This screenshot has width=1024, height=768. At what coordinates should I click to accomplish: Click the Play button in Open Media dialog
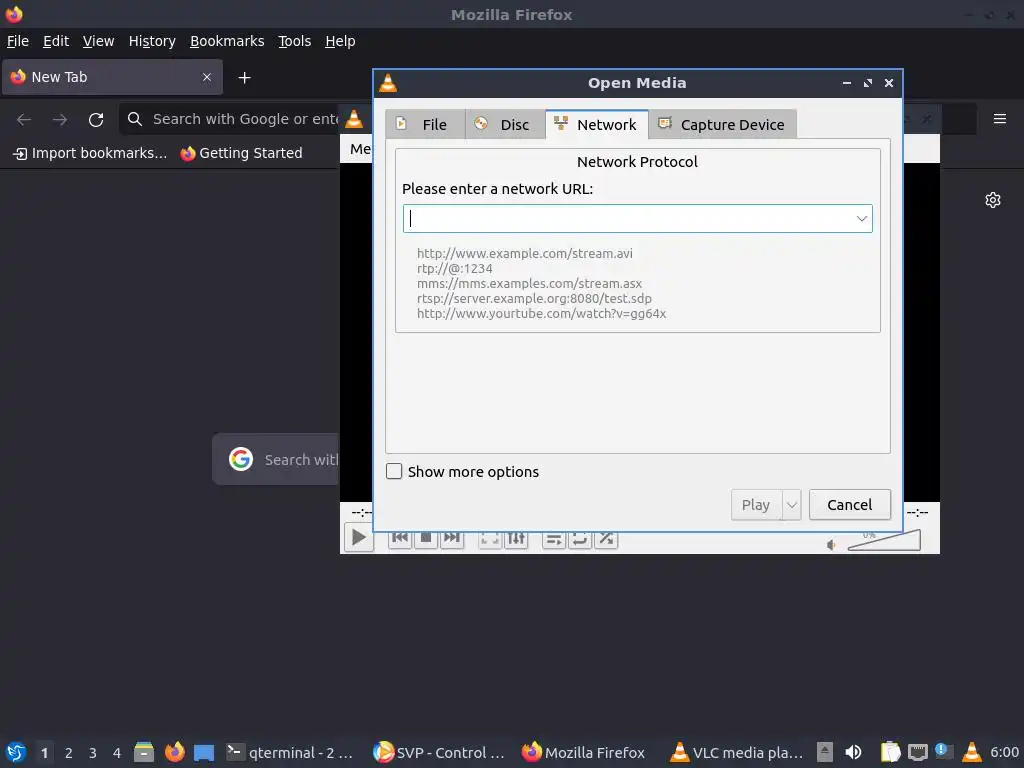pyautogui.click(x=756, y=505)
